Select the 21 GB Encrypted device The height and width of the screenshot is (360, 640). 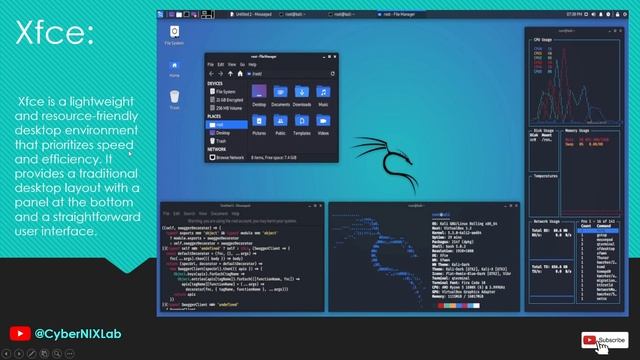click(226, 100)
